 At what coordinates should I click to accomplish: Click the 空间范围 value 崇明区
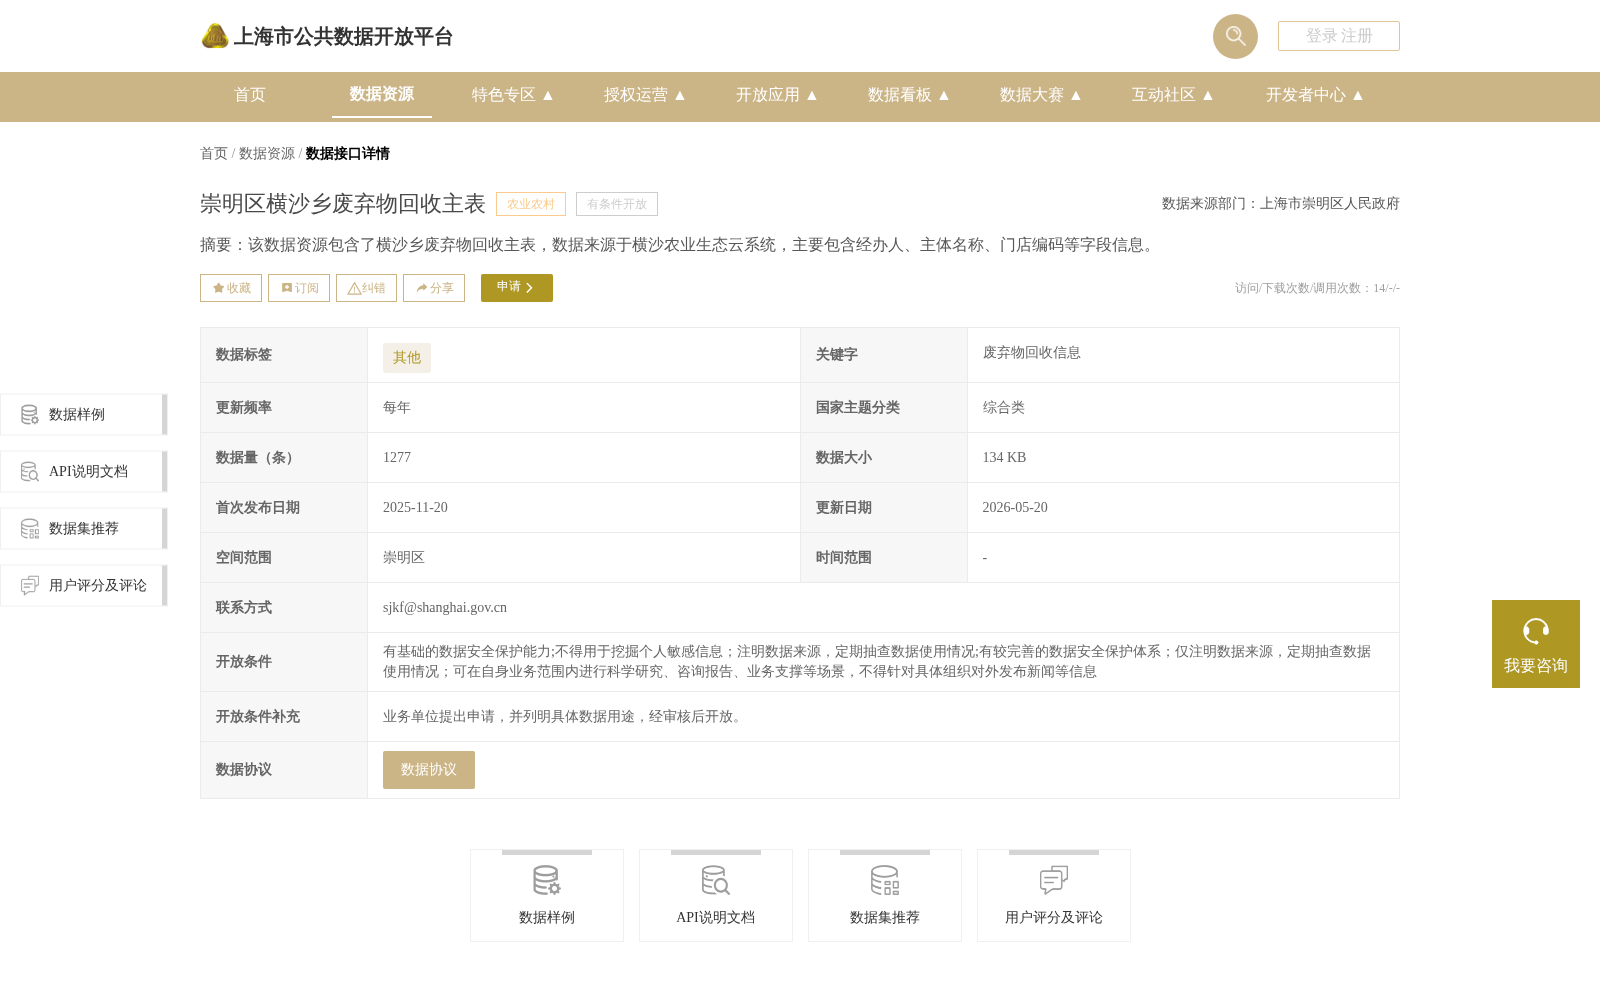pos(404,558)
